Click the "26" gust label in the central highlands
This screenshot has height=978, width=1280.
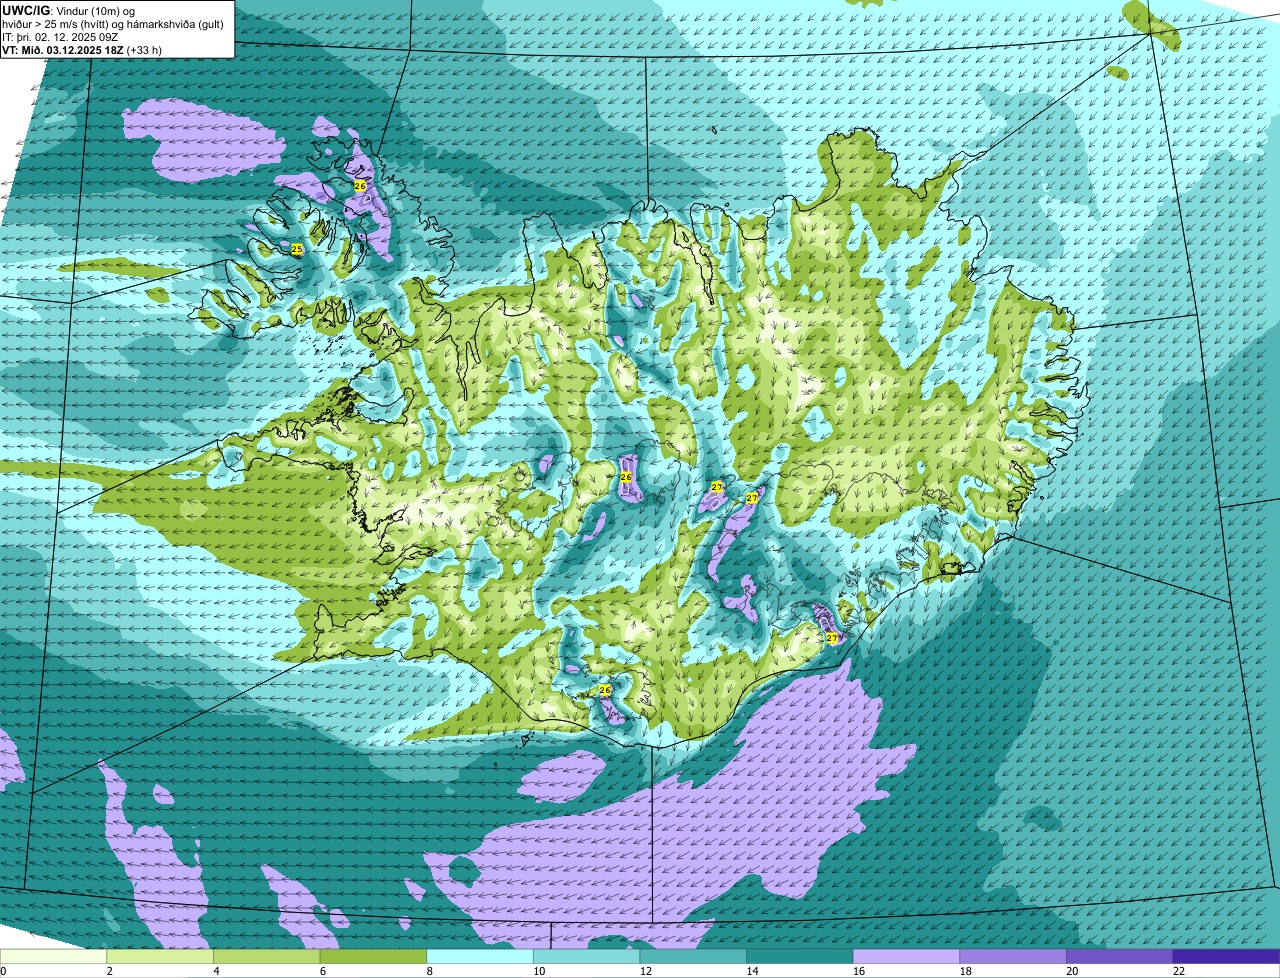(x=626, y=477)
